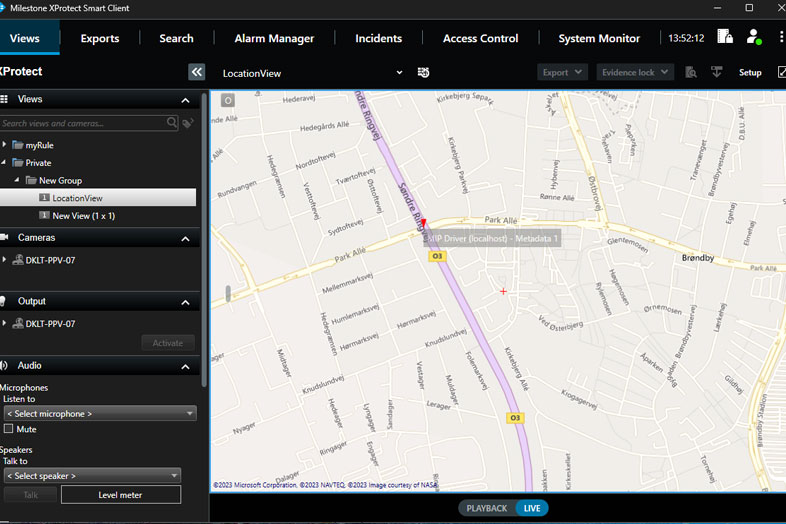Expand DKLT-PPV-07 under Cameras

pyautogui.click(x=5, y=259)
